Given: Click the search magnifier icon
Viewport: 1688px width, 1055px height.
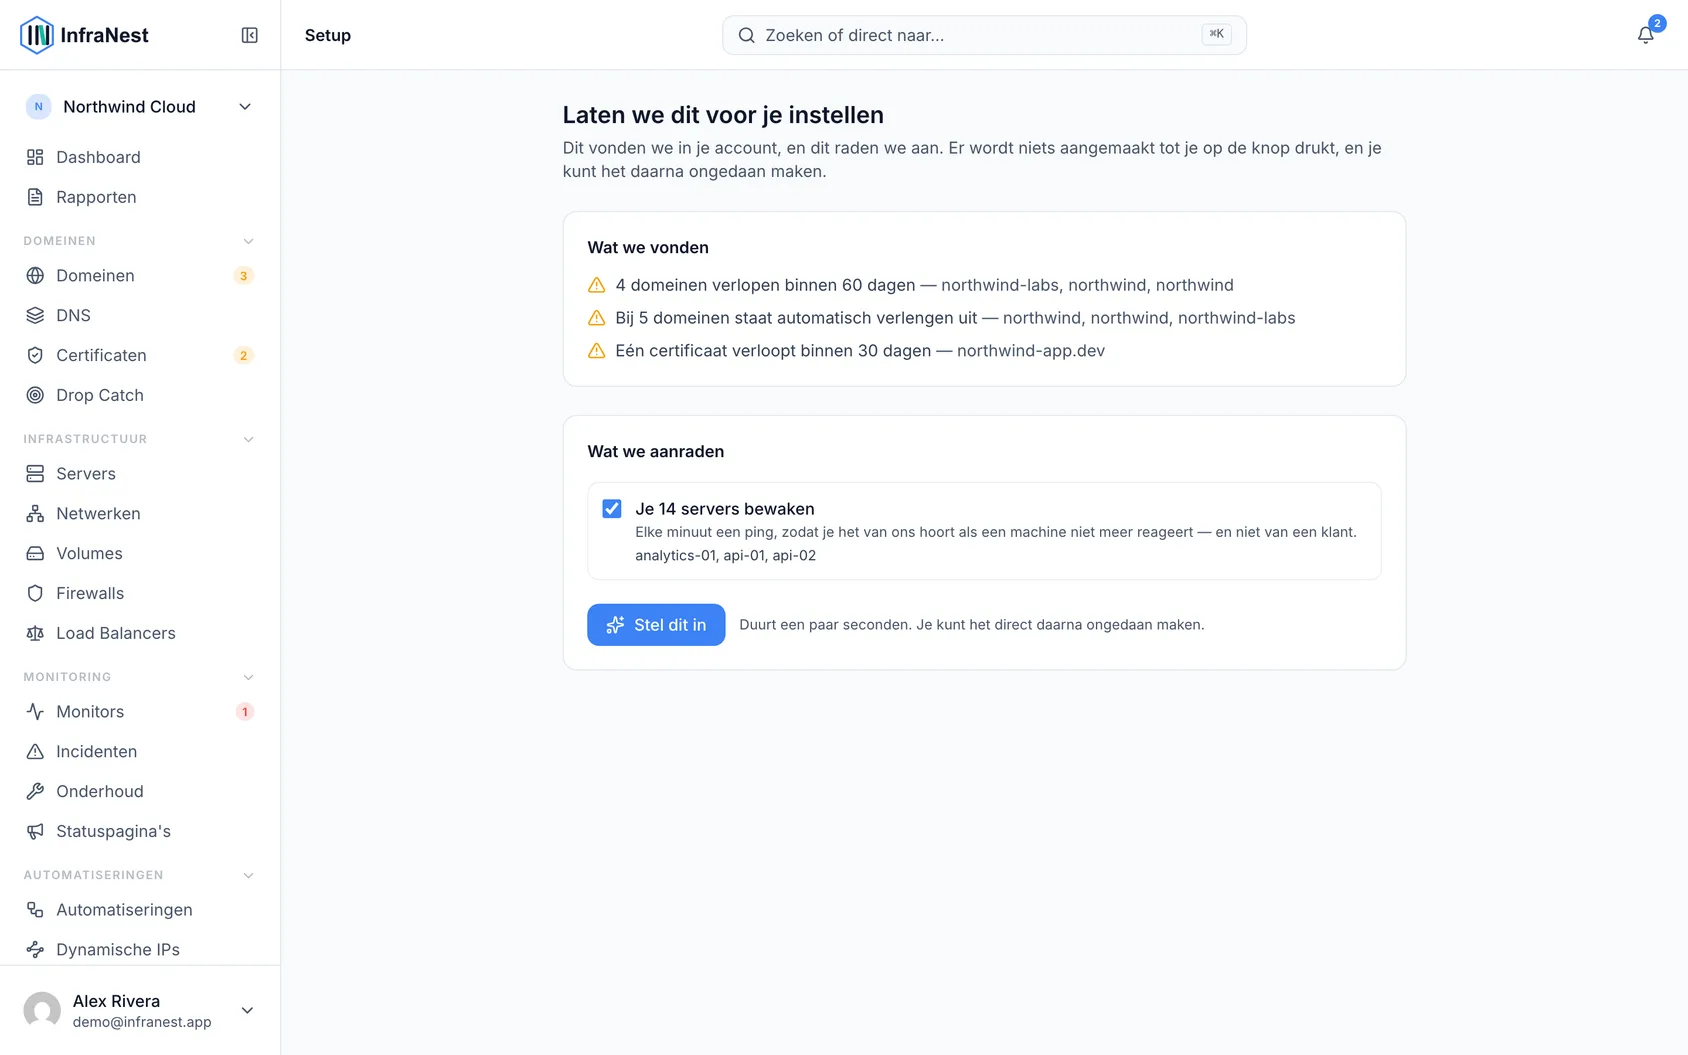Looking at the screenshot, I should pyautogui.click(x=746, y=35).
